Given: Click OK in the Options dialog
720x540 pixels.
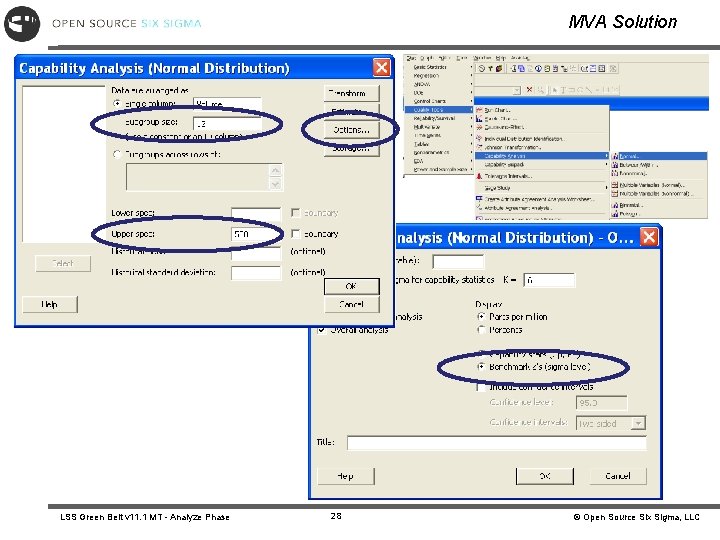Looking at the screenshot, I should 545,476.
